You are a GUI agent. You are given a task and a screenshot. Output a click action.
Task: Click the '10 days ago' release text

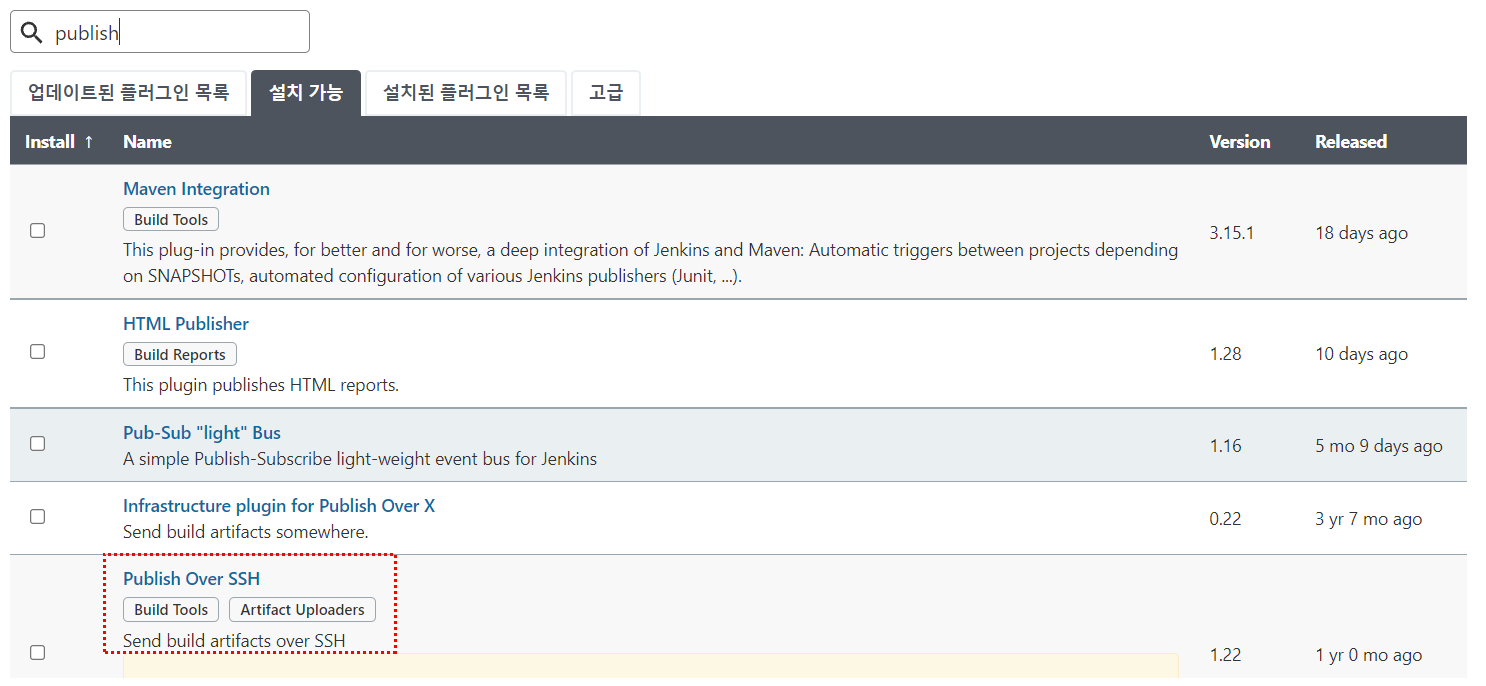(x=1361, y=354)
